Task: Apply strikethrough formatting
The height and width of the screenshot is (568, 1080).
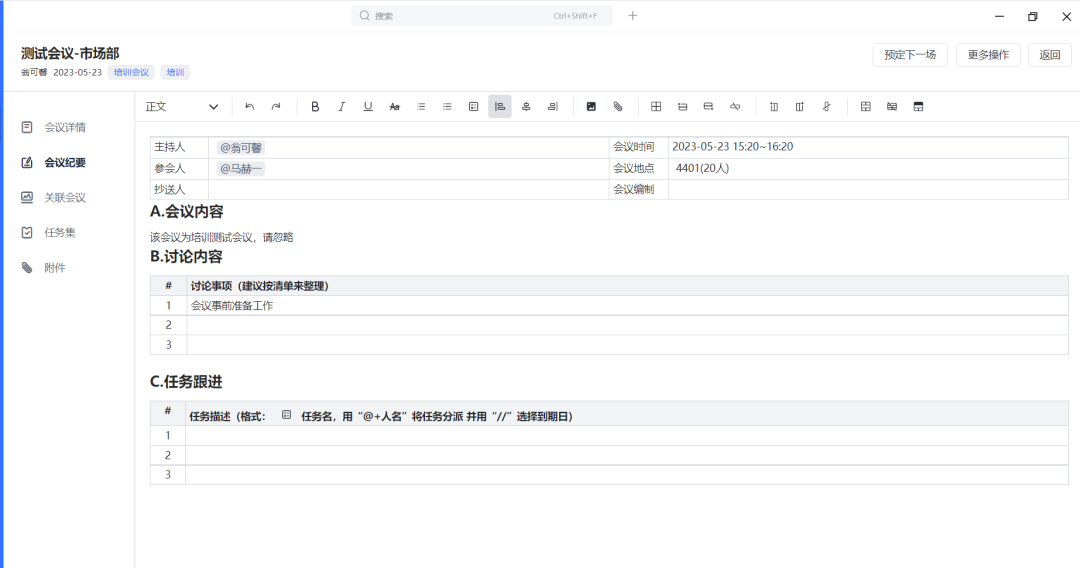Action: tap(394, 107)
